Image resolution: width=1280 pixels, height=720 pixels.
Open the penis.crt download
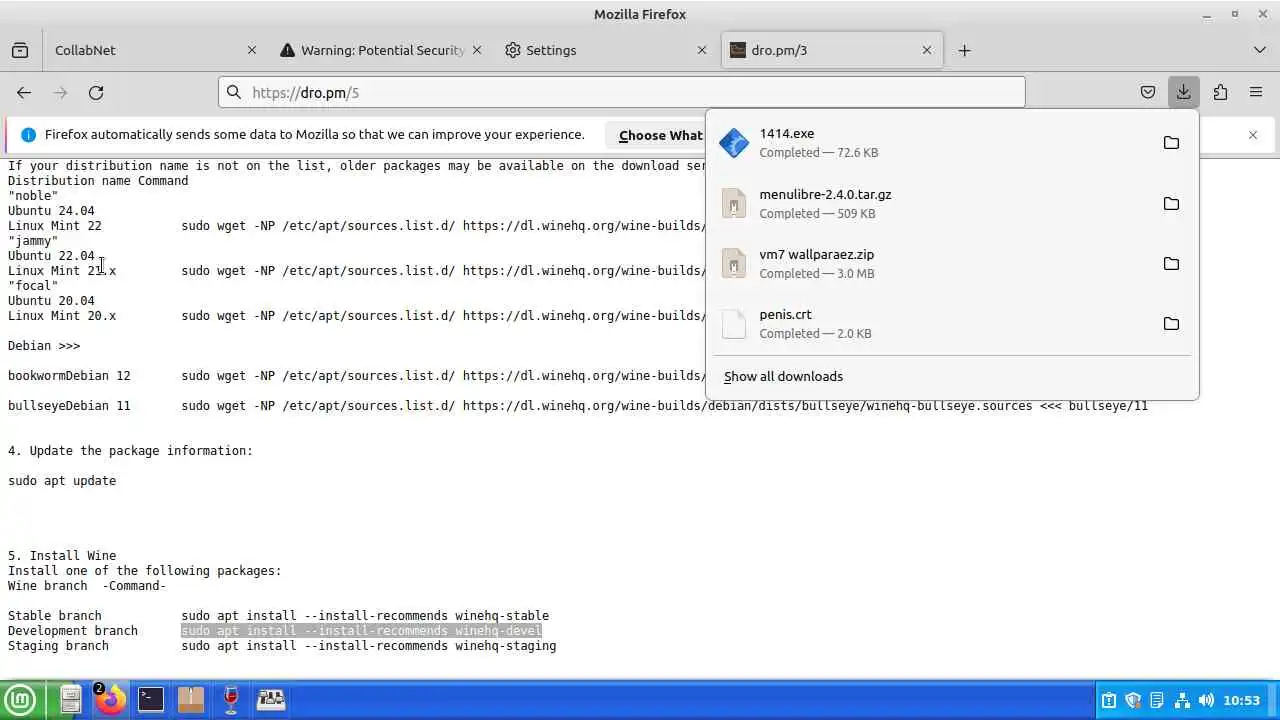coord(930,323)
